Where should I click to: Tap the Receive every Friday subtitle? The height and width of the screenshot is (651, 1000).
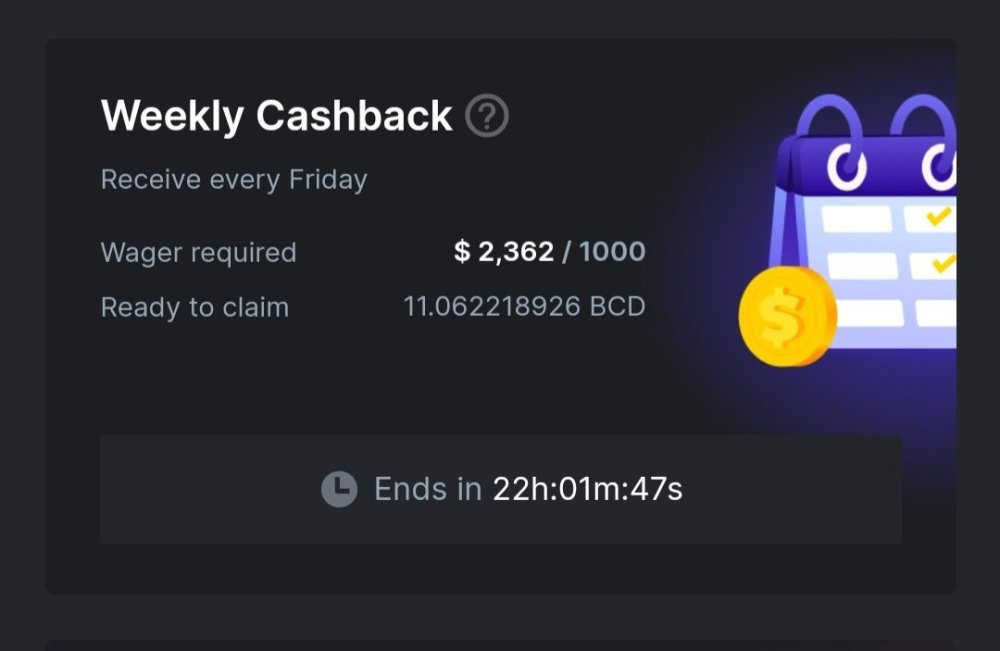pyautogui.click(x=234, y=180)
